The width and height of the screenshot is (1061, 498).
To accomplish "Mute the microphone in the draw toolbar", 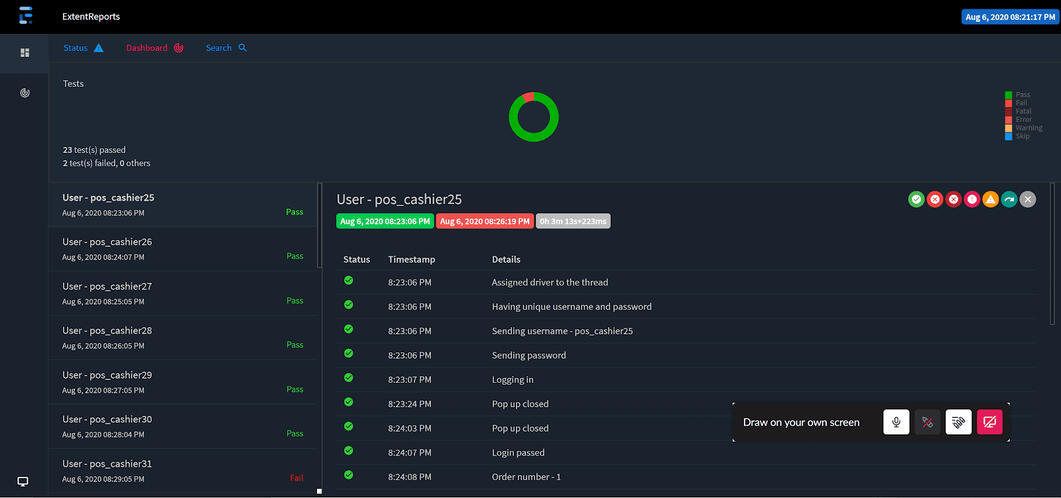I will click(x=896, y=422).
